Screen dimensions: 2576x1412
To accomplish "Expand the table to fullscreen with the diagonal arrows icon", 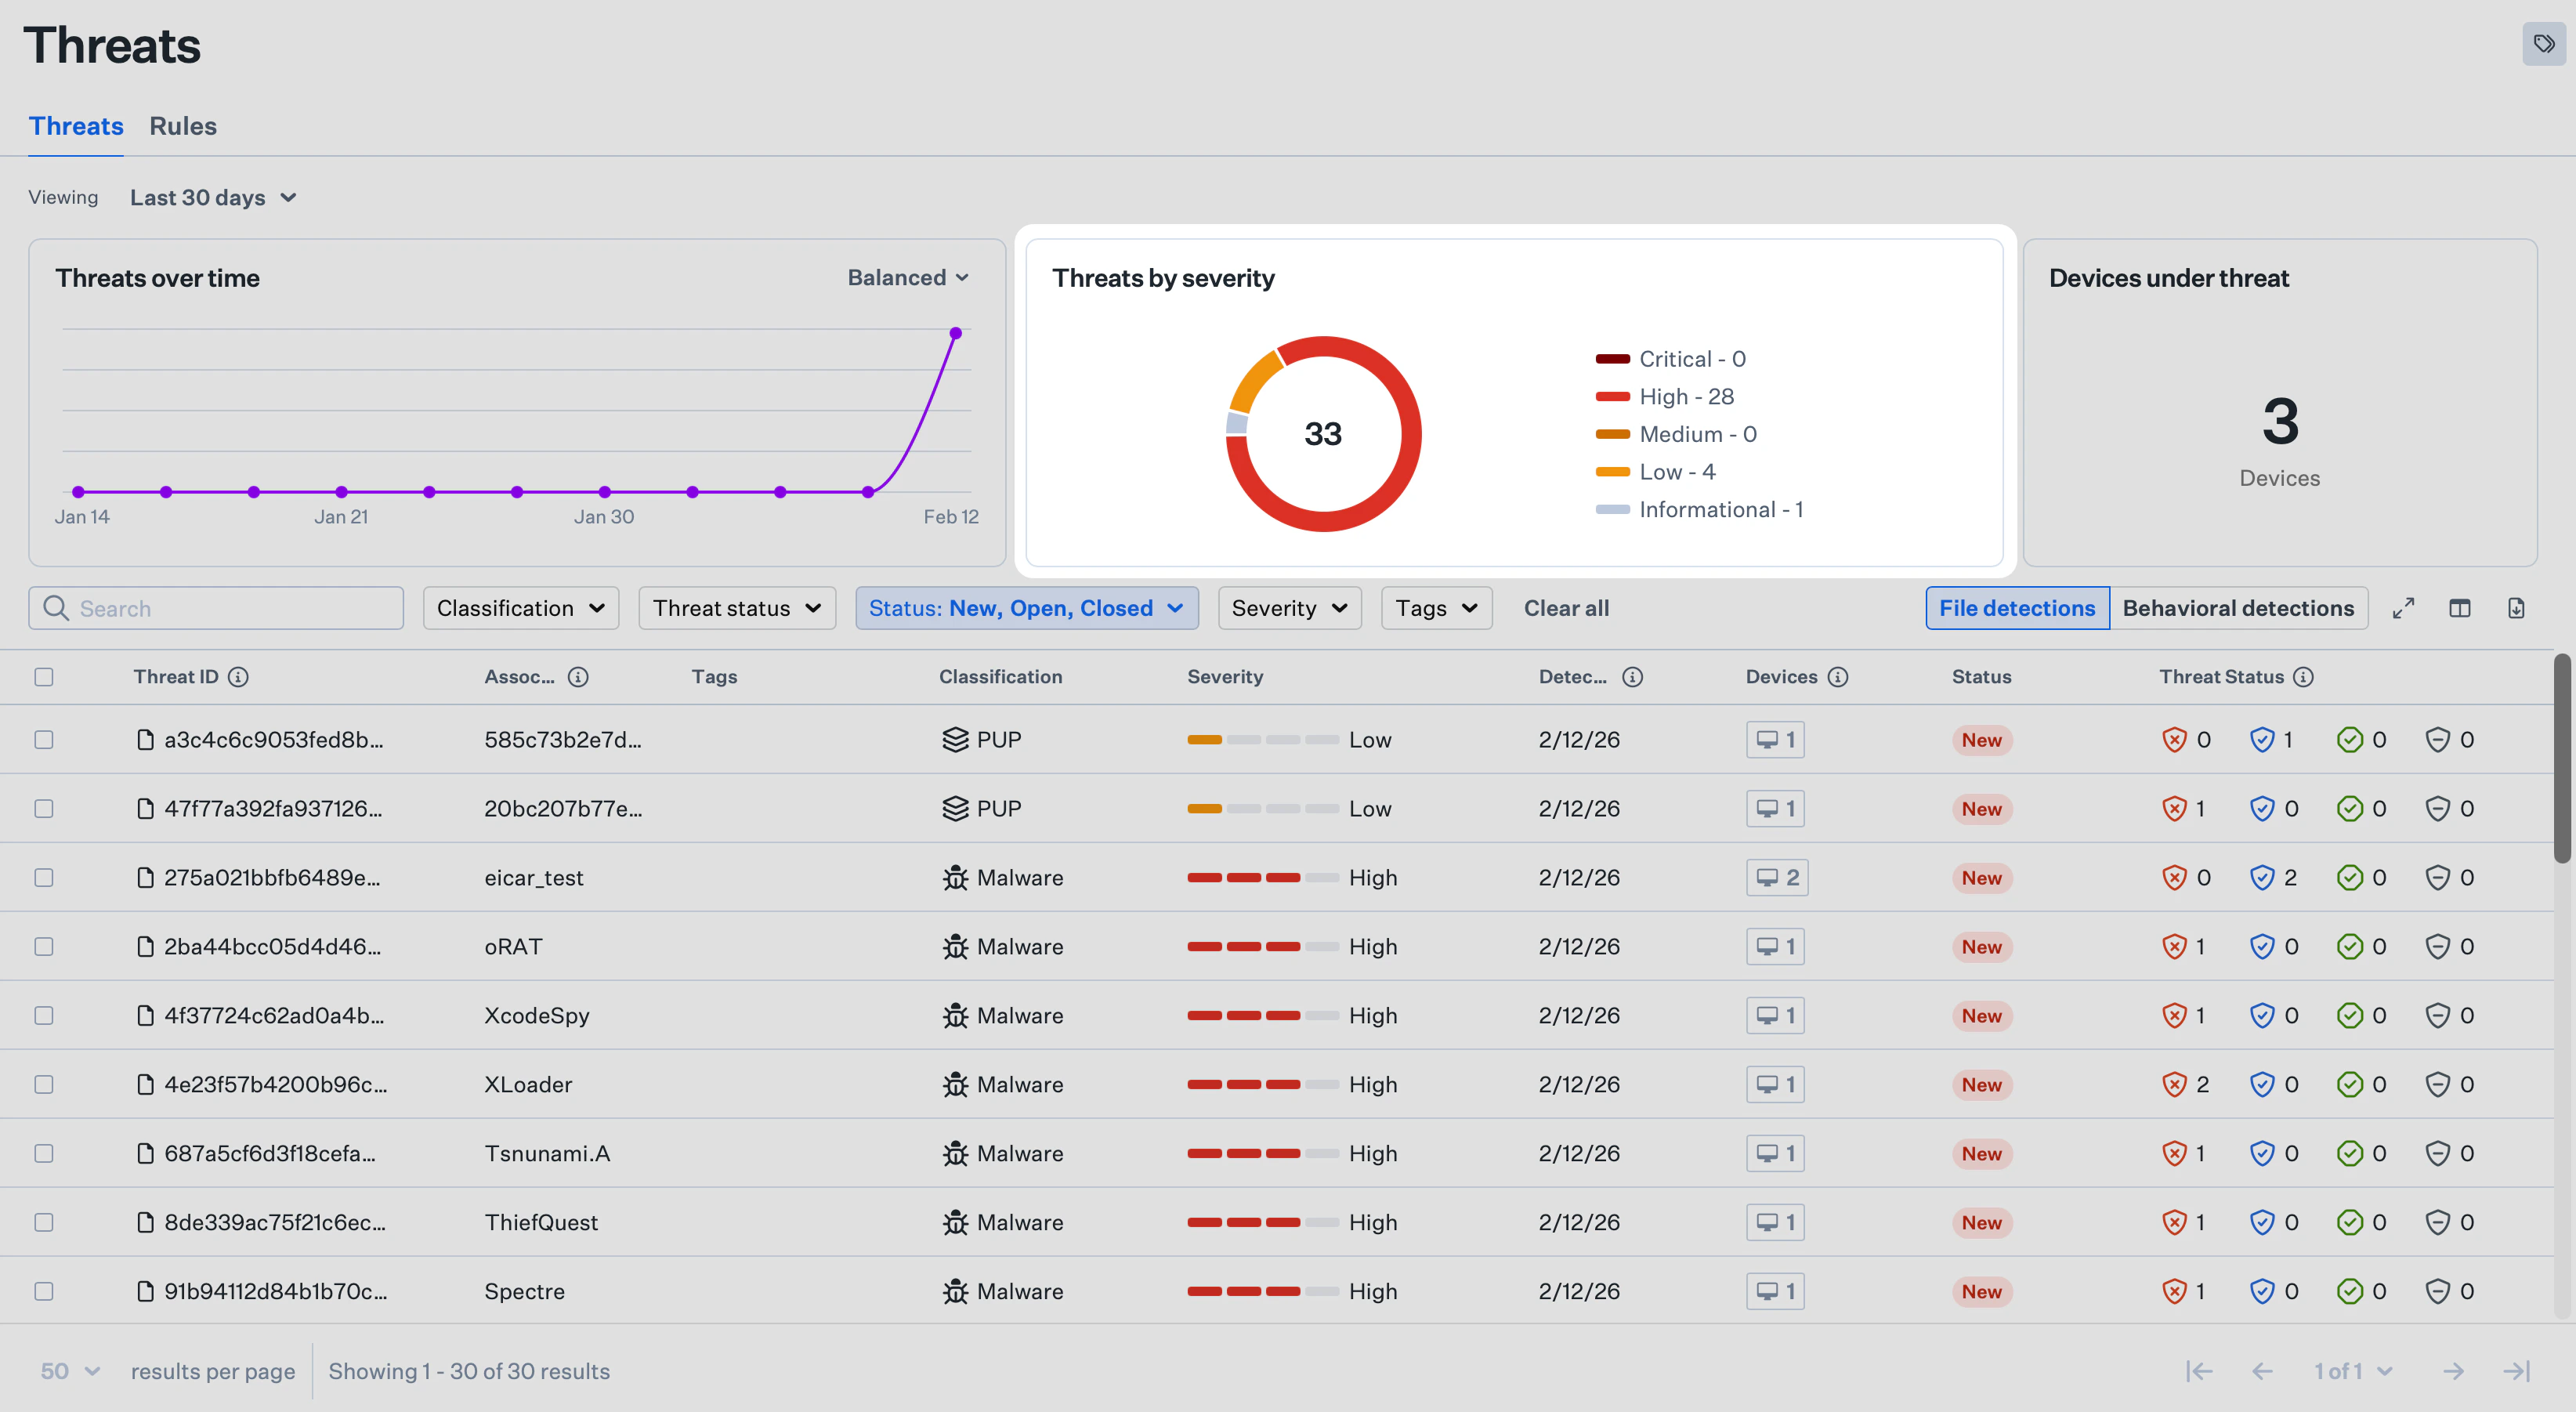I will pos(2404,608).
